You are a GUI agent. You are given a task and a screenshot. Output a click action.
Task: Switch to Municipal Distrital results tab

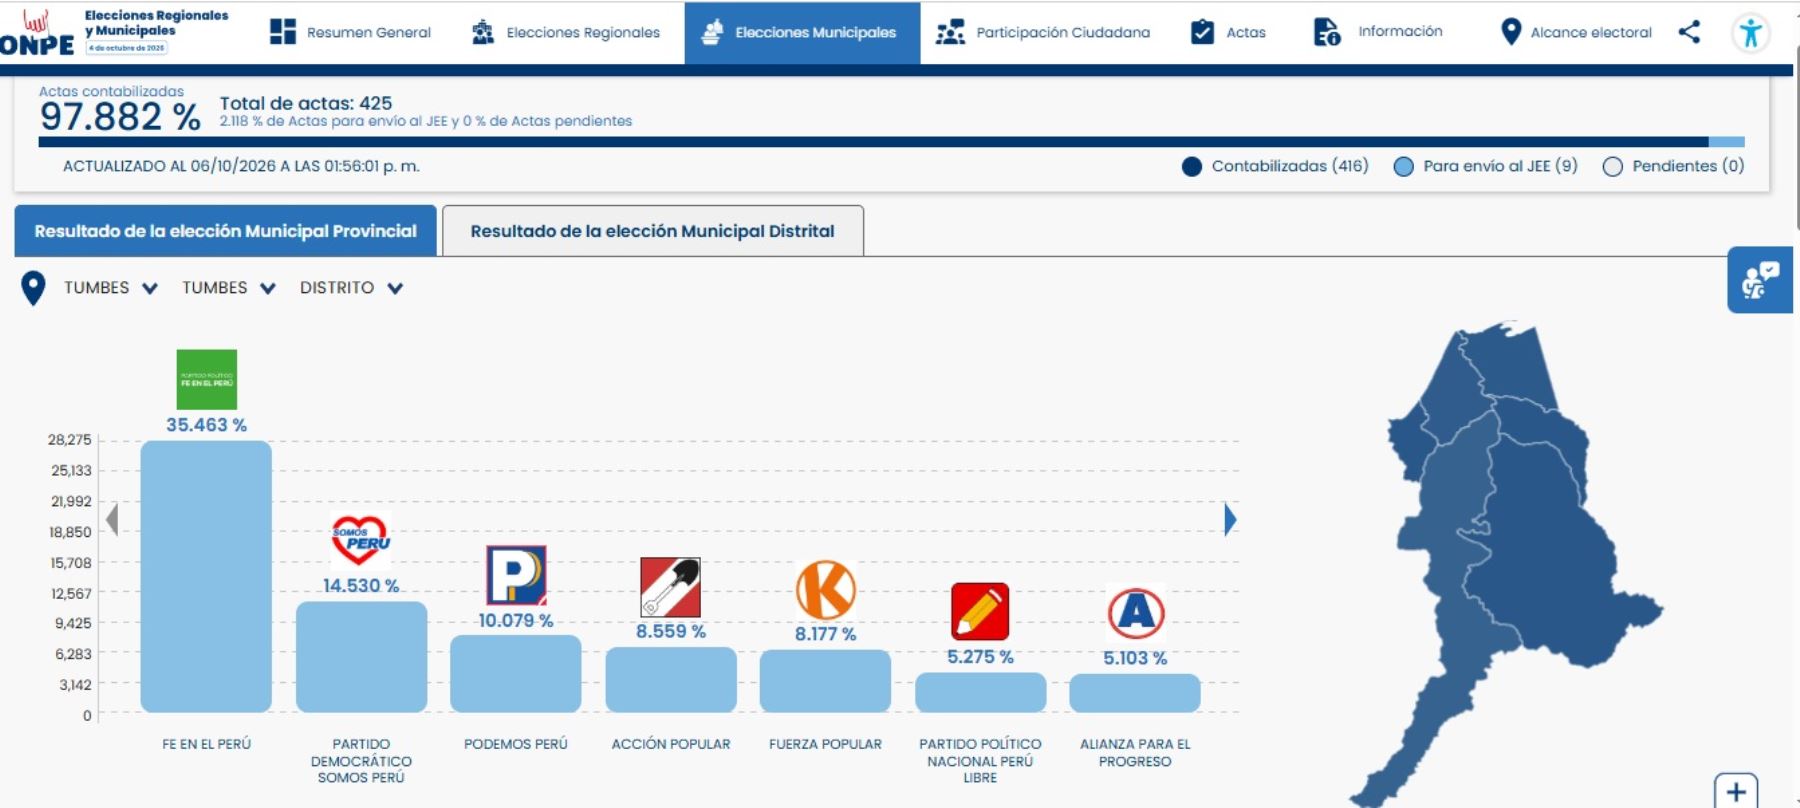[x=653, y=231]
